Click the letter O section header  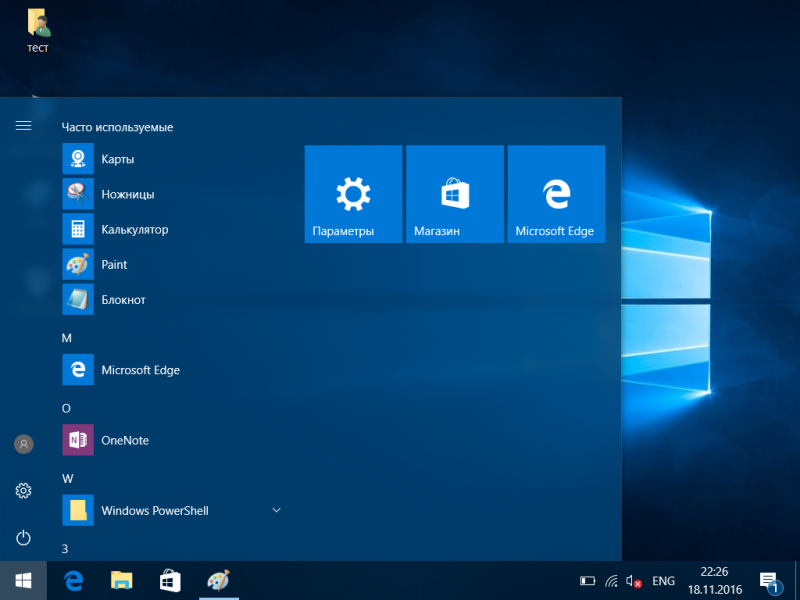click(x=66, y=408)
